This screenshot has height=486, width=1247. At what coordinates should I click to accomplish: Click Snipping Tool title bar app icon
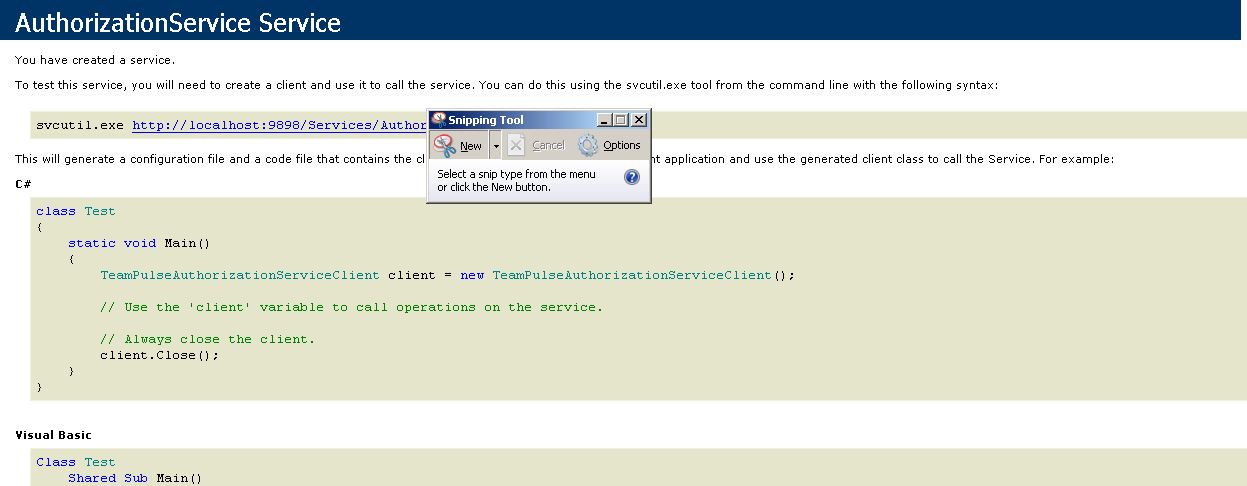point(438,120)
